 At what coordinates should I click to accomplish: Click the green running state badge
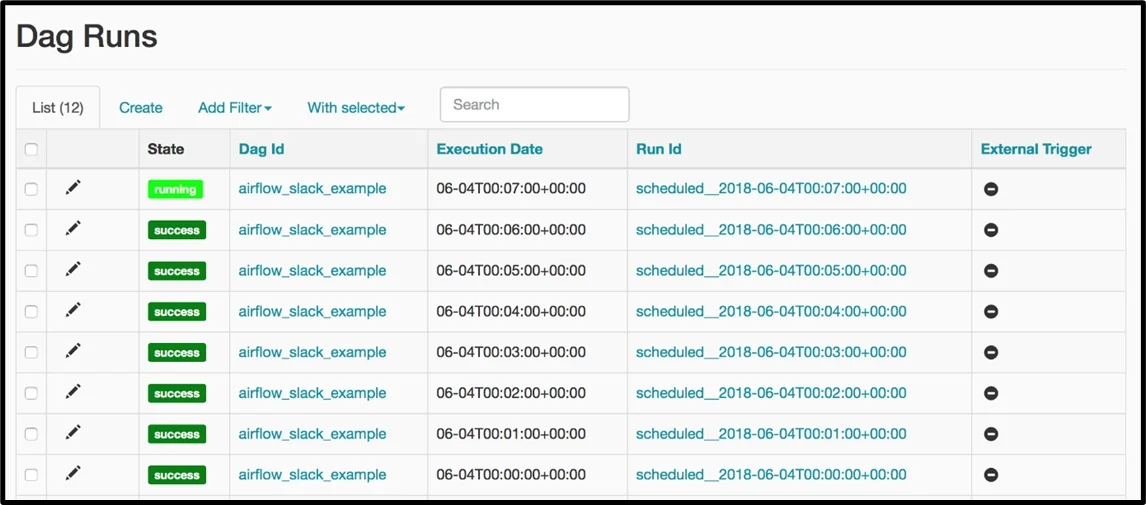[175, 189]
